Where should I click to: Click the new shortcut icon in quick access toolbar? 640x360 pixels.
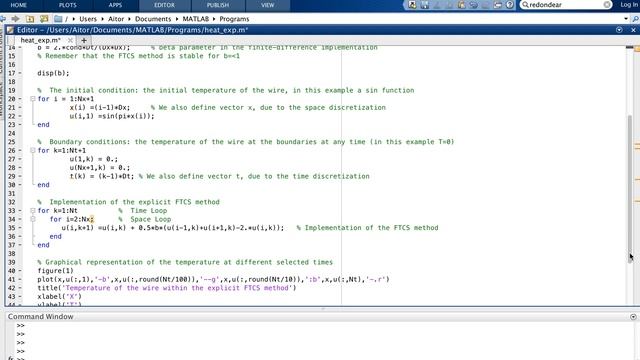(x=412, y=5)
